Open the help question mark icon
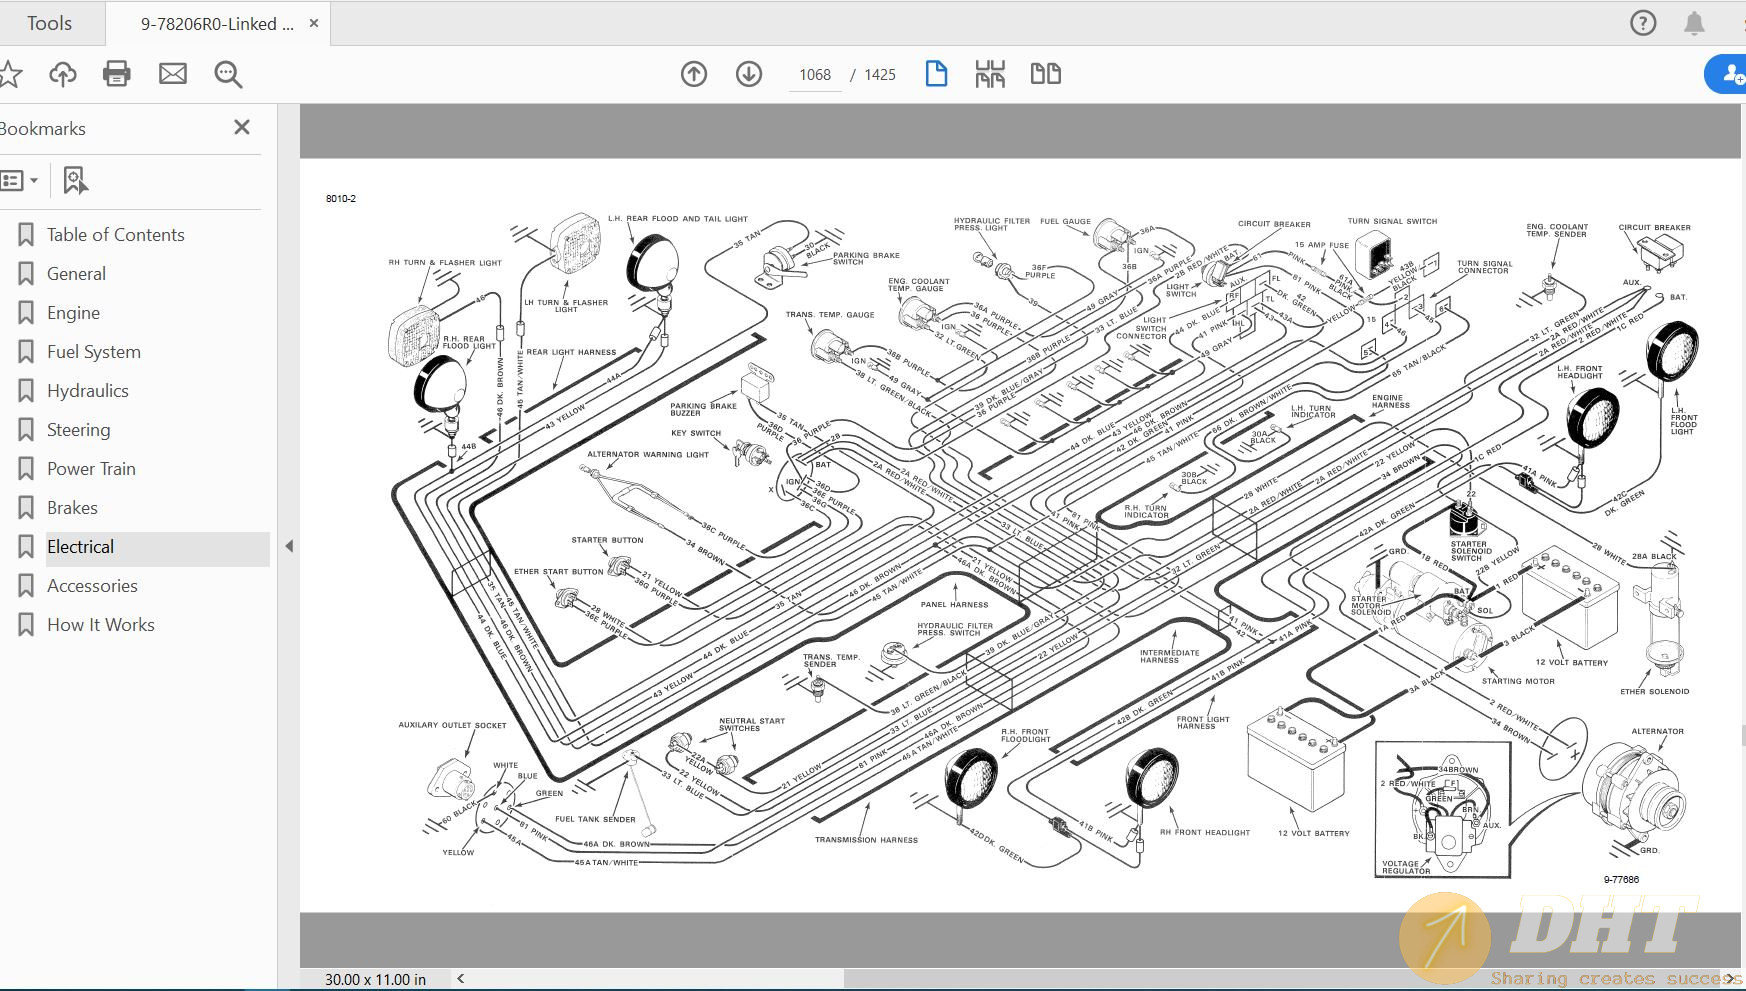 point(1643,23)
